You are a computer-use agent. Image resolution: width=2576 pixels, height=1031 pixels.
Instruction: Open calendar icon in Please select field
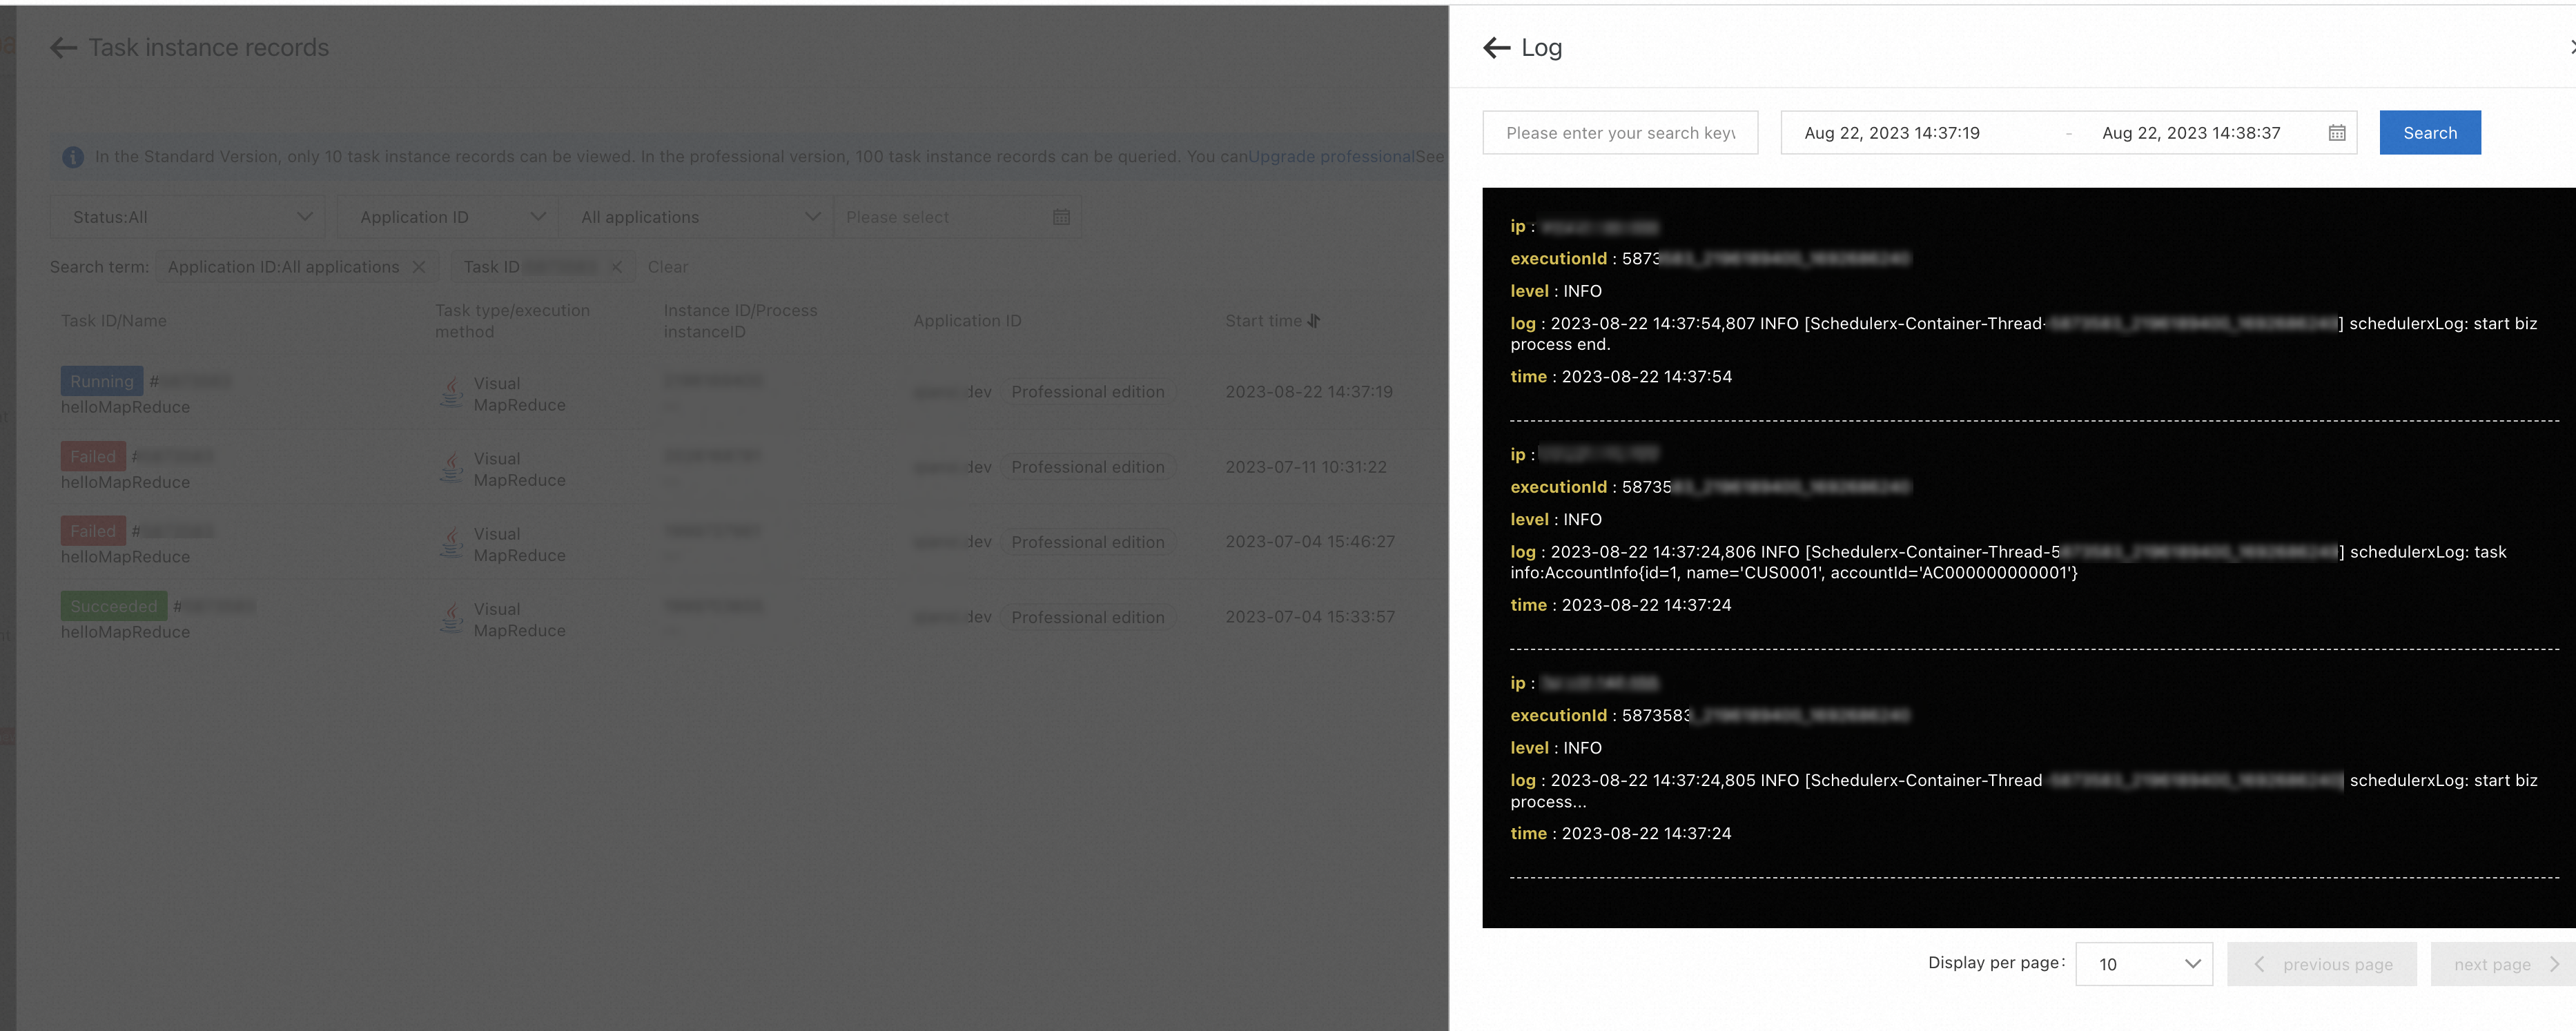pos(1061,217)
